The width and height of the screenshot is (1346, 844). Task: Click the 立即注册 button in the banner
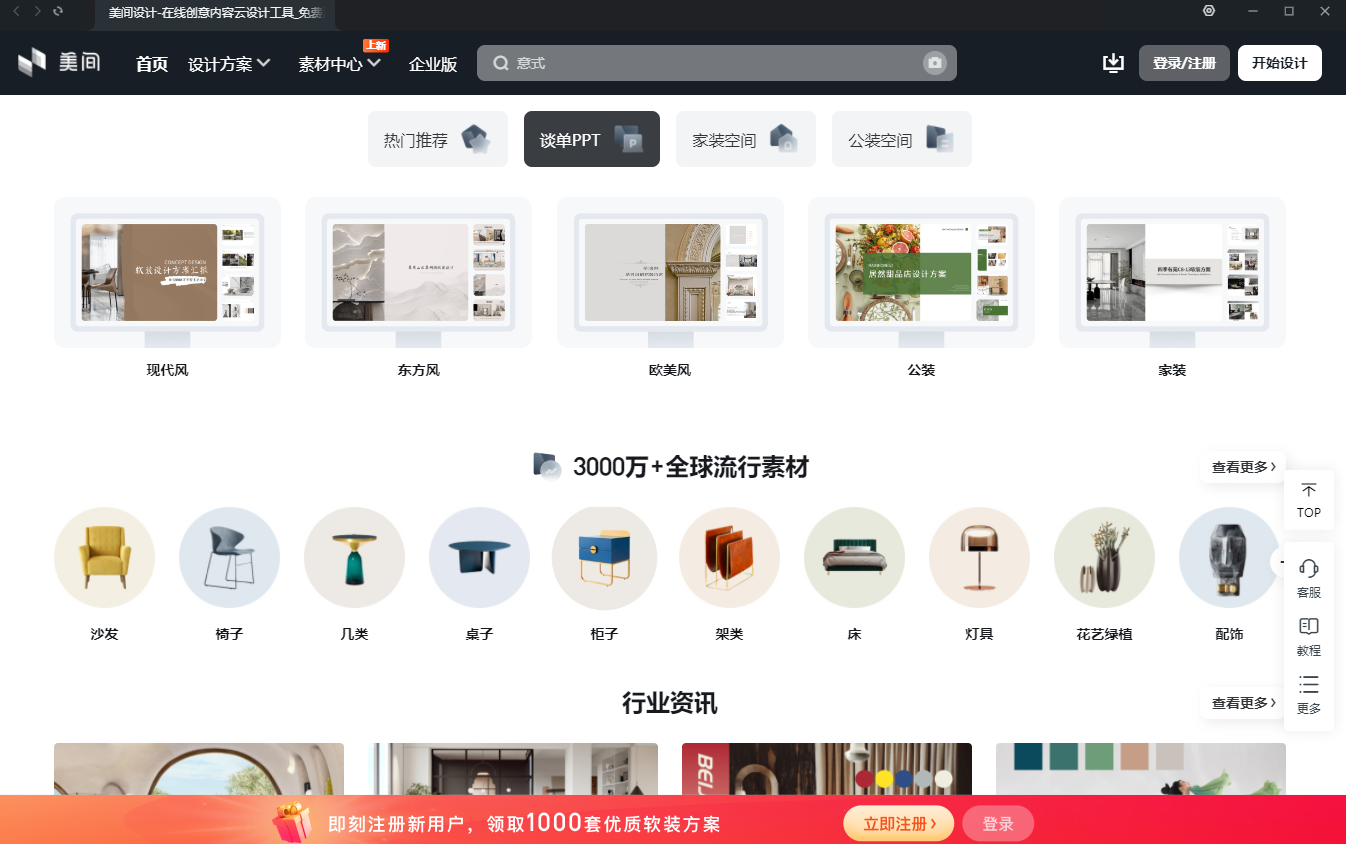coord(897,823)
